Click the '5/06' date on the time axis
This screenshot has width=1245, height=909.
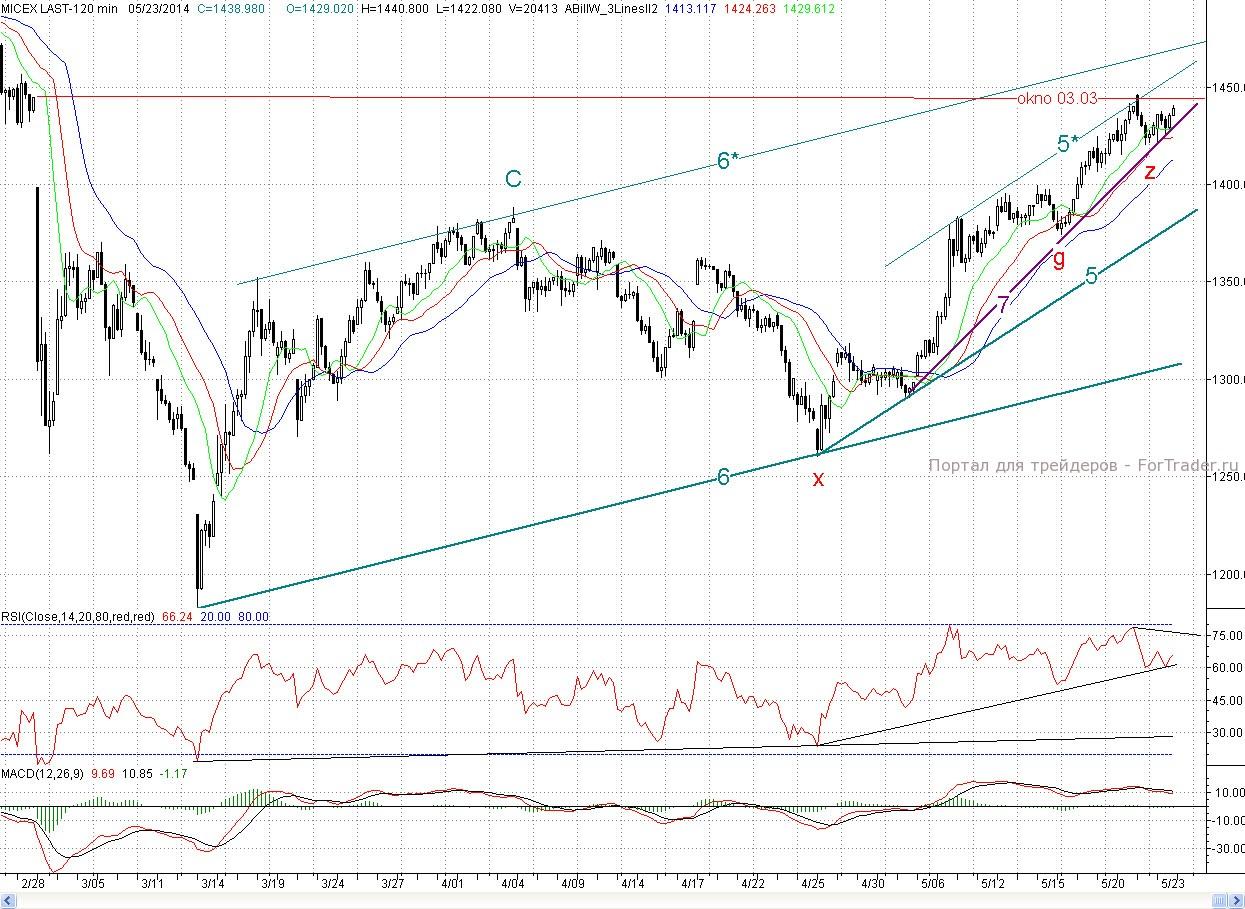click(x=933, y=884)
